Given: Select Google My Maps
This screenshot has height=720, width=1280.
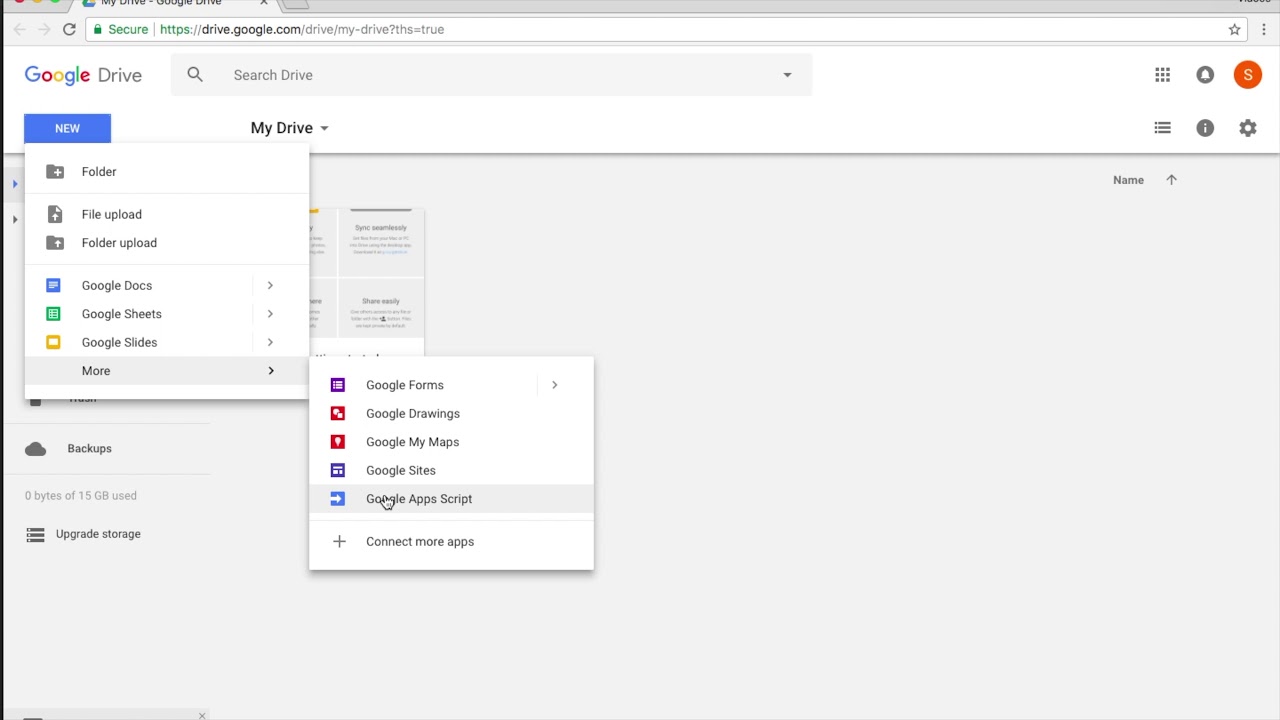Looking at the screenshot, I should 451,442.
